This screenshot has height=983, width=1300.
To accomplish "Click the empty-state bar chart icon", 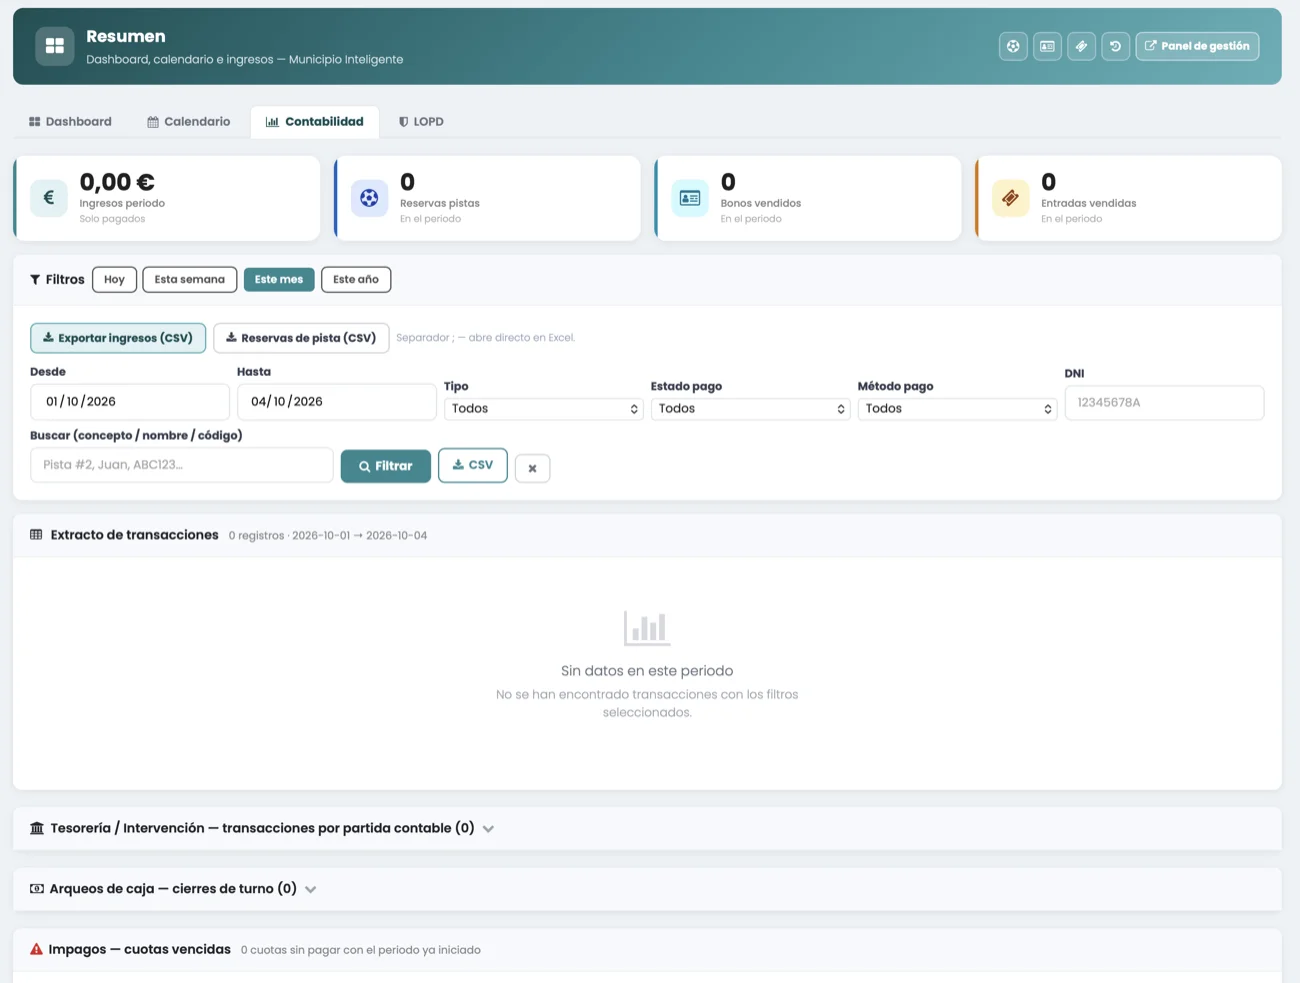I will tap(647, 628).
